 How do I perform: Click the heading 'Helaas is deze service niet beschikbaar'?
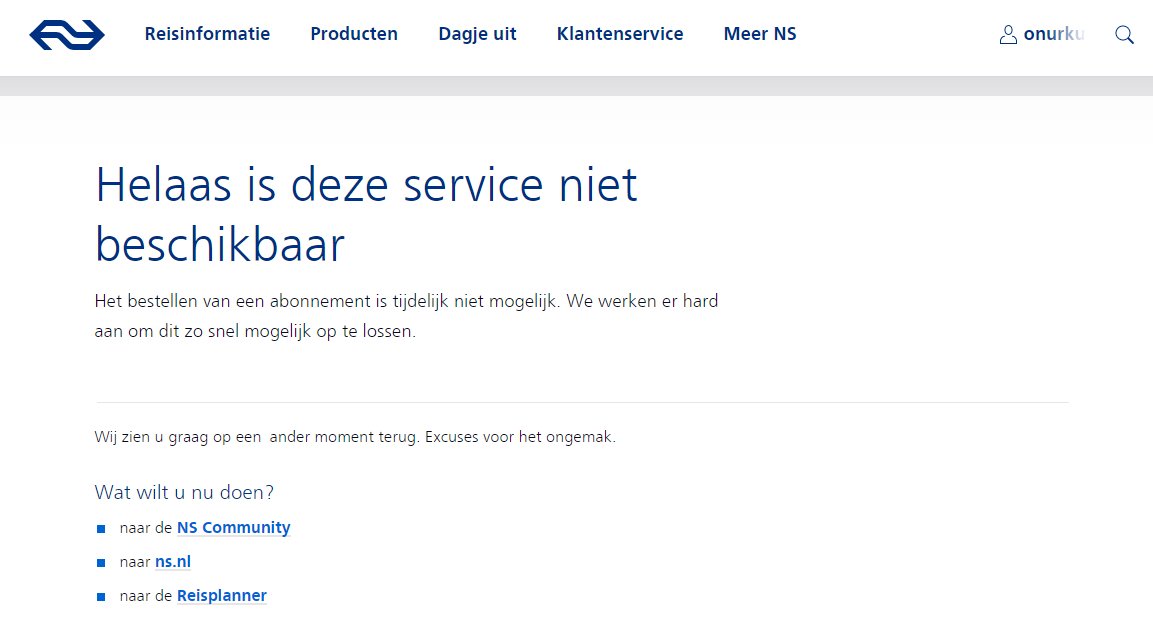coord(366,214)
